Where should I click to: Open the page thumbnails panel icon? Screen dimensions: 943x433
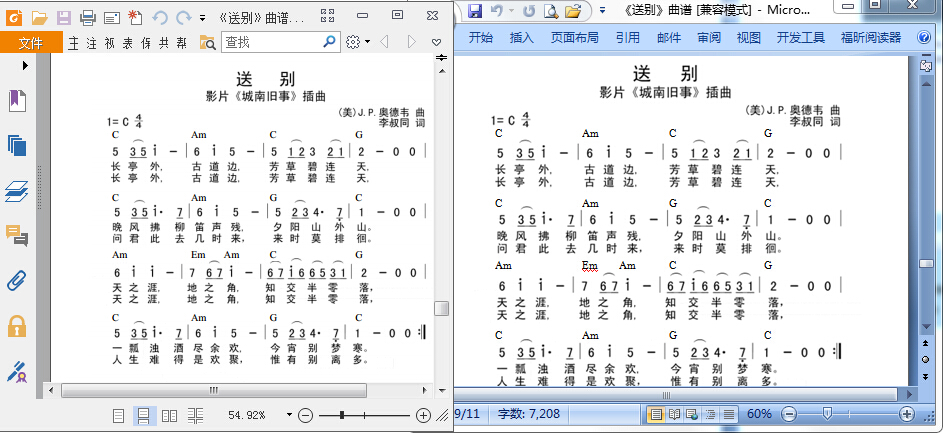click(x=17, y=146)
